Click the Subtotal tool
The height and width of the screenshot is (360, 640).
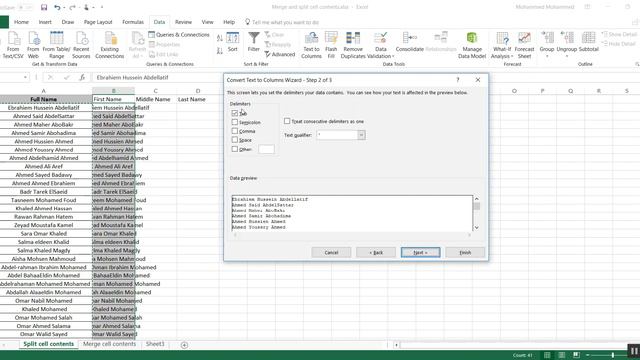point(589,42)
